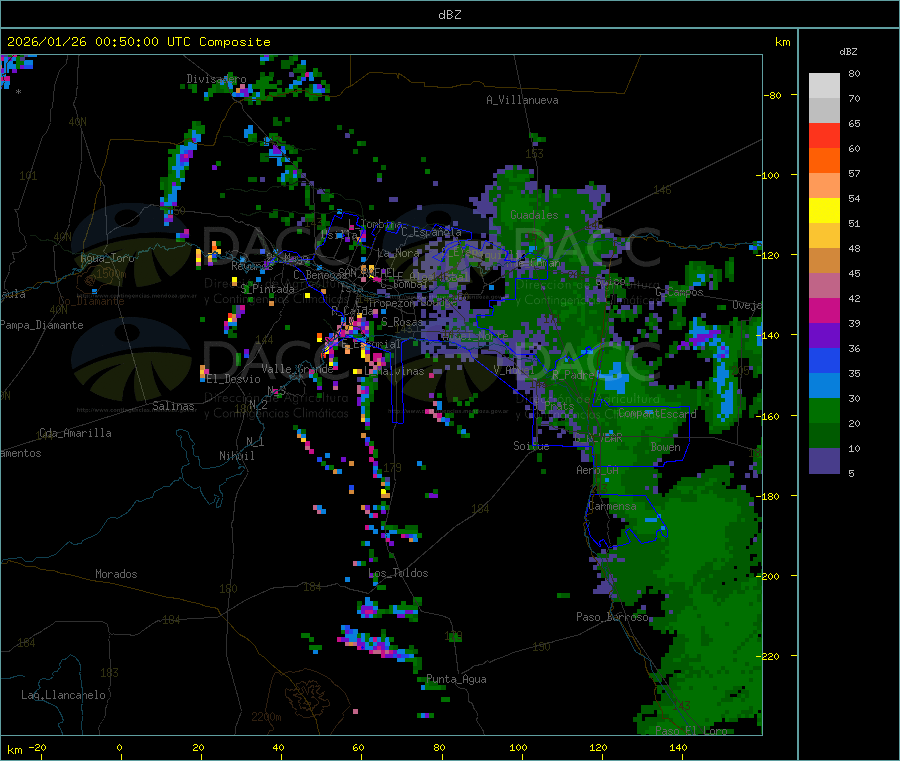The image size is (900, 761).
Task: Click the 2200m volcano contour label
Action: pos(266,717)
